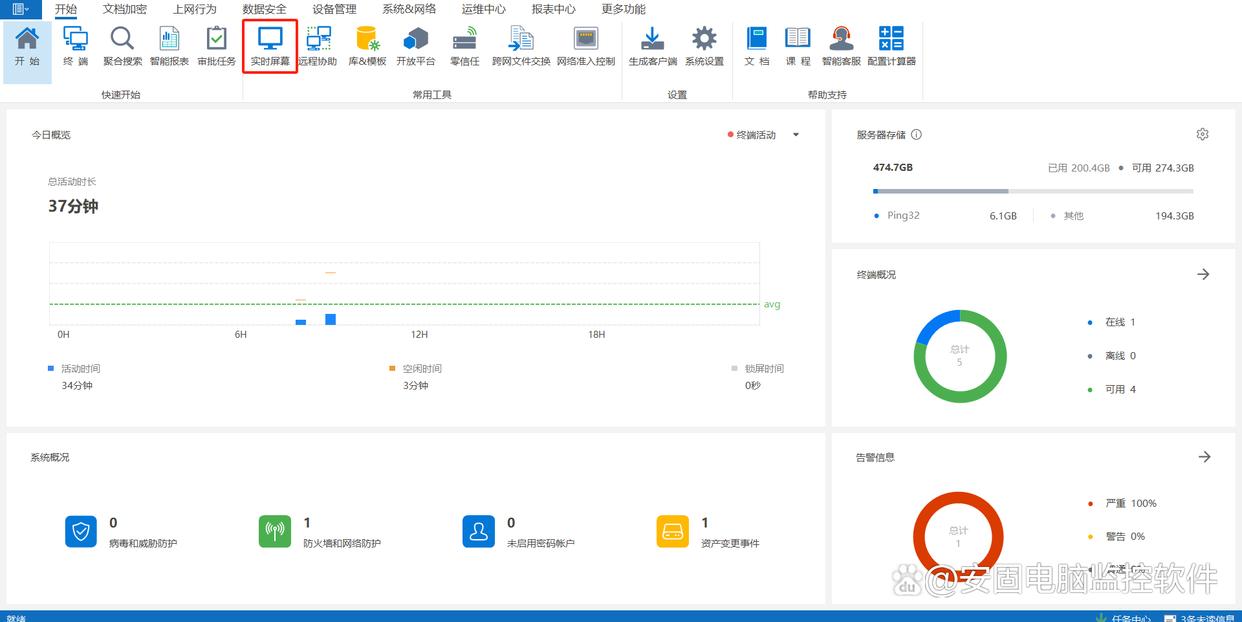
Task: Select the 智能报表 smart report icon
Action: pyautogui.click(x=169, y=46)
